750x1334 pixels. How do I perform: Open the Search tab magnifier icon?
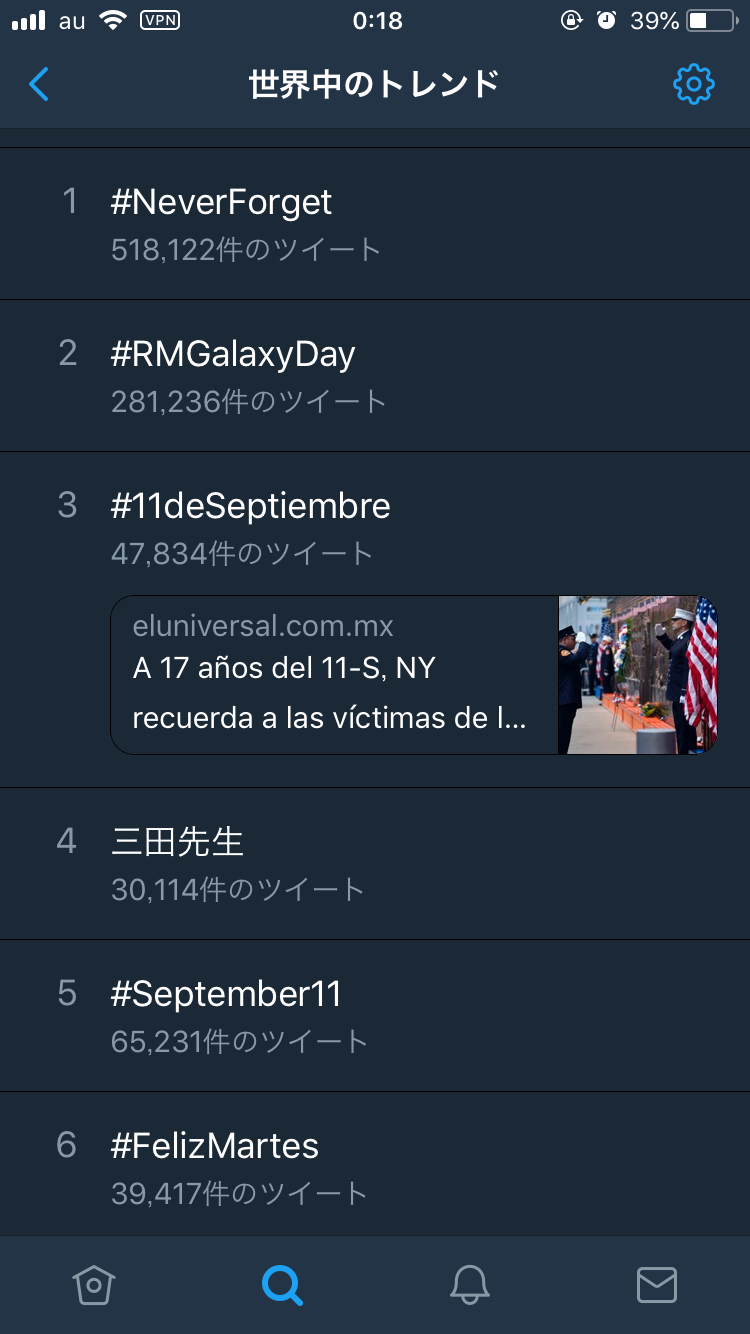[x=282, y=1284]
